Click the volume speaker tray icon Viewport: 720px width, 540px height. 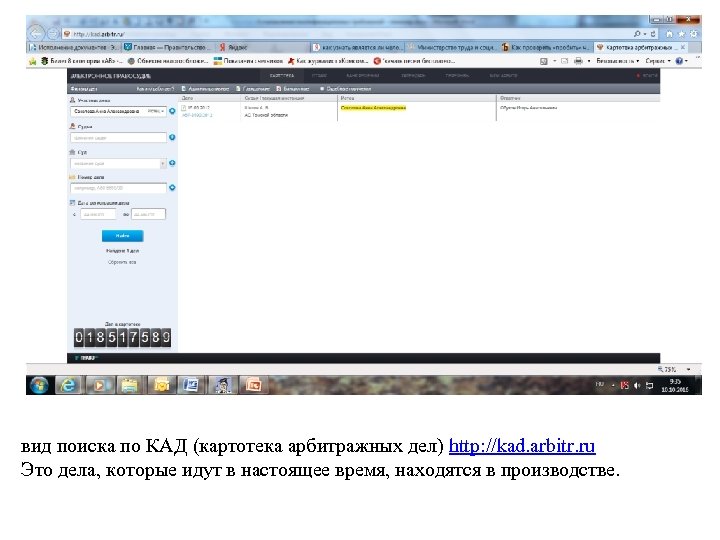637,386
